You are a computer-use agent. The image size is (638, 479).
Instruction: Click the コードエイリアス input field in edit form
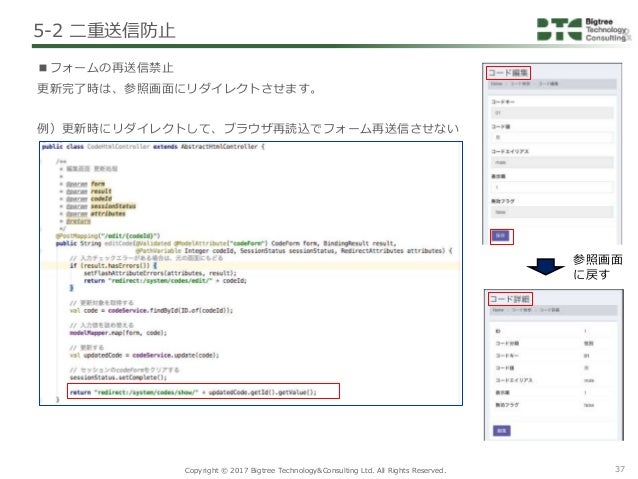pyautogui.click(x=552, y=162)
